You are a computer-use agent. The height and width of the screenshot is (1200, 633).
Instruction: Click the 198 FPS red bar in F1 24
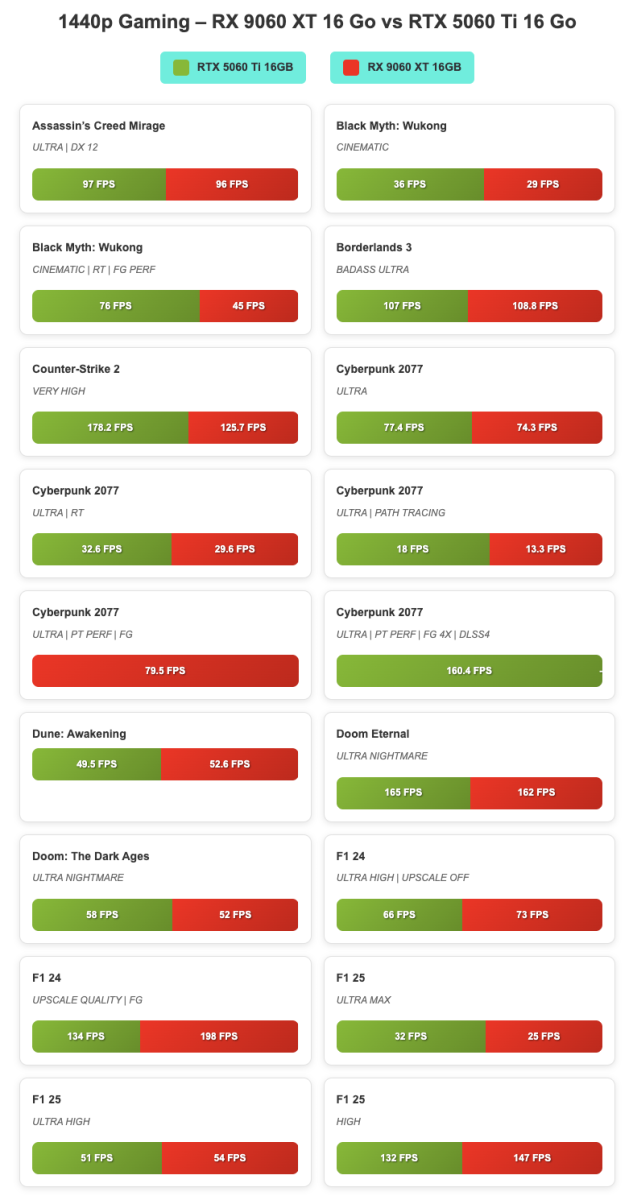point(218,1036)
